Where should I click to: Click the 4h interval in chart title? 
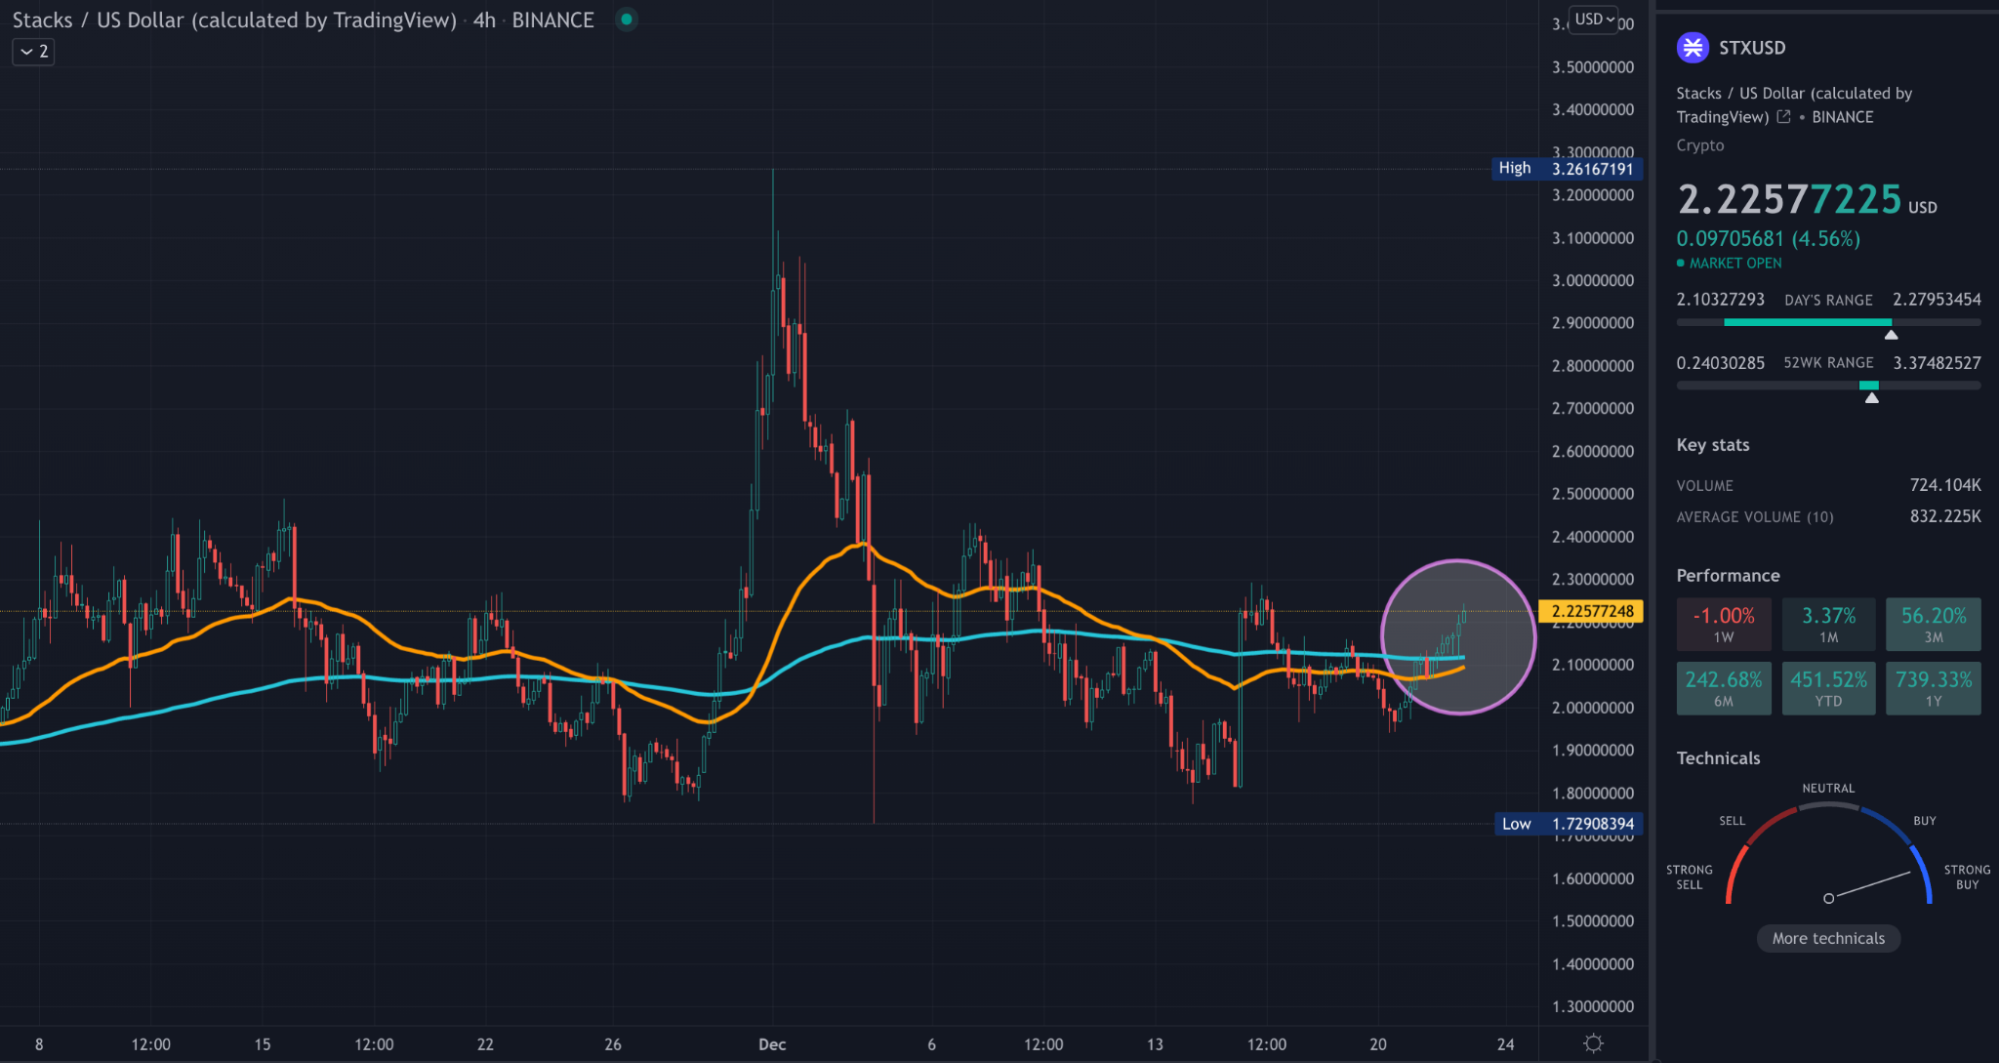tap(484, 20)
